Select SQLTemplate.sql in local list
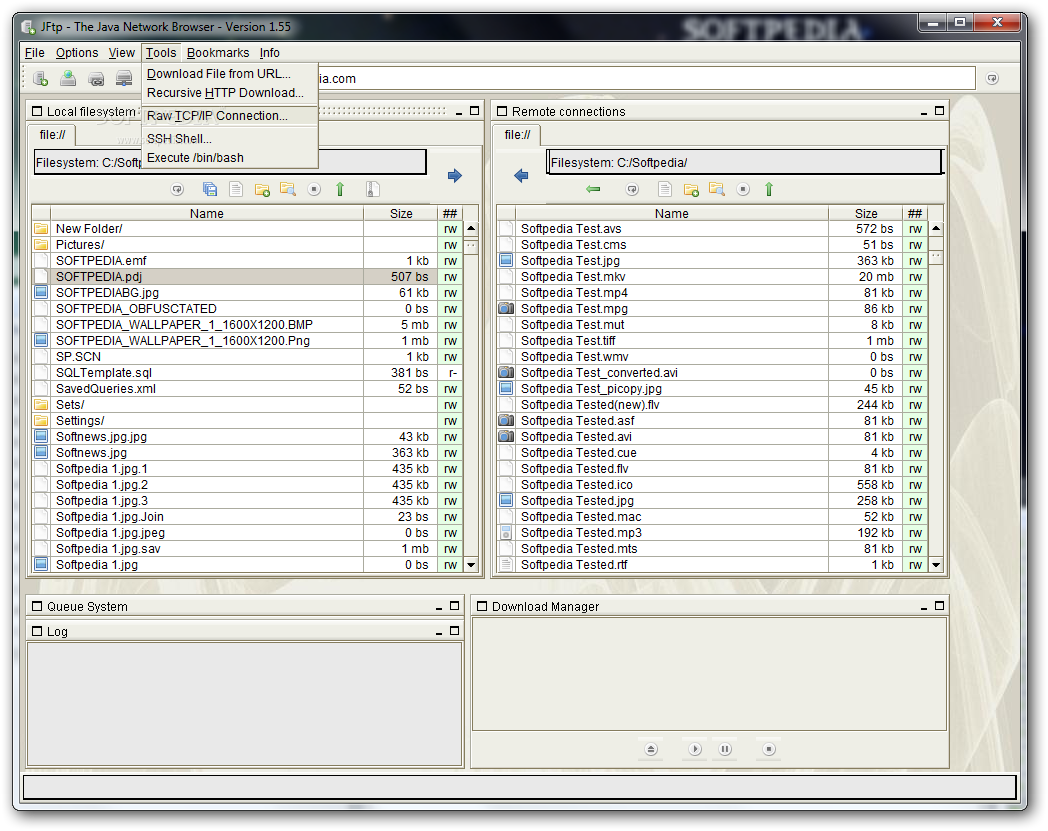The width and height of the screenshot is (1048, 831). [246, 373]
